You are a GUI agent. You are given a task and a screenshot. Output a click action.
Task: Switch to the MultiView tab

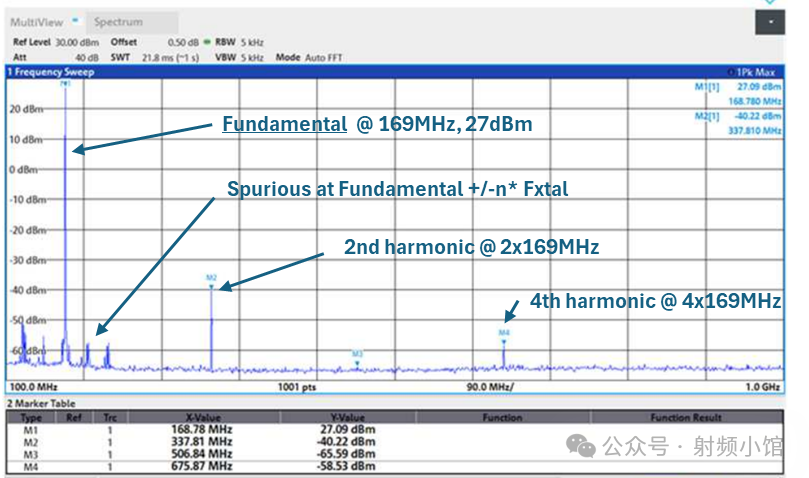(36, 21)
